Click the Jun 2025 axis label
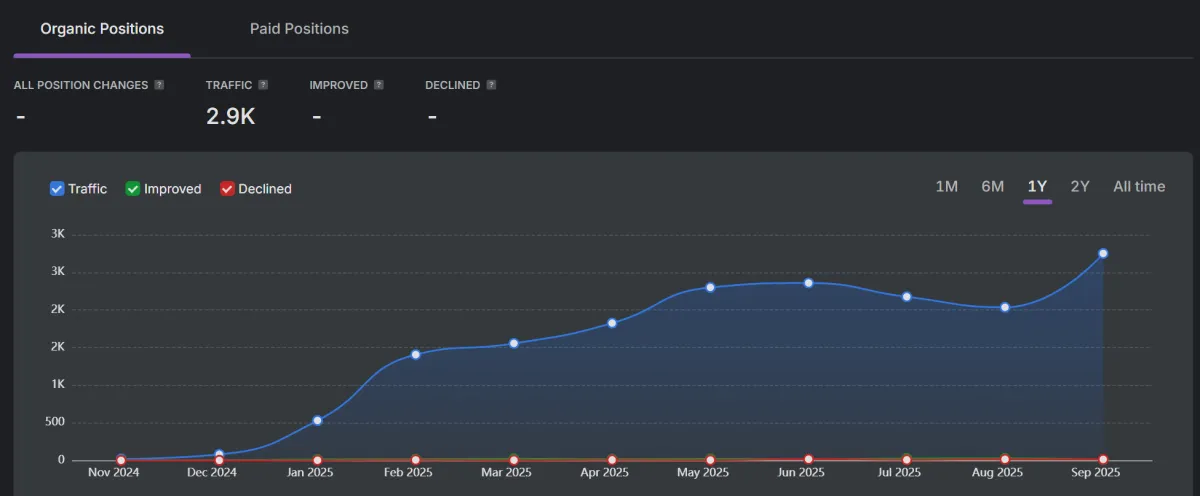Screen dimensions: 1200x496 coord(801,473)
